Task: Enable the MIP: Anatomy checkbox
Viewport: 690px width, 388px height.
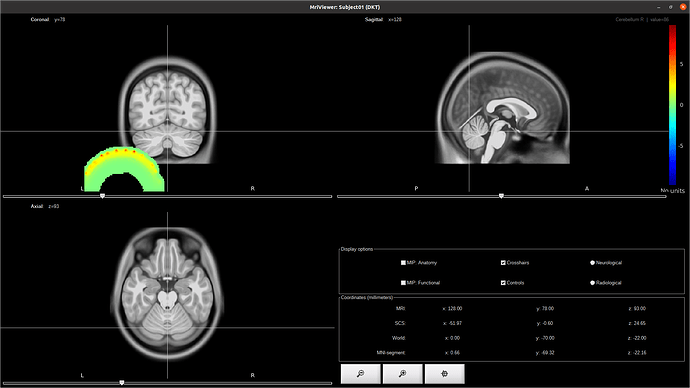Action: 403,263
